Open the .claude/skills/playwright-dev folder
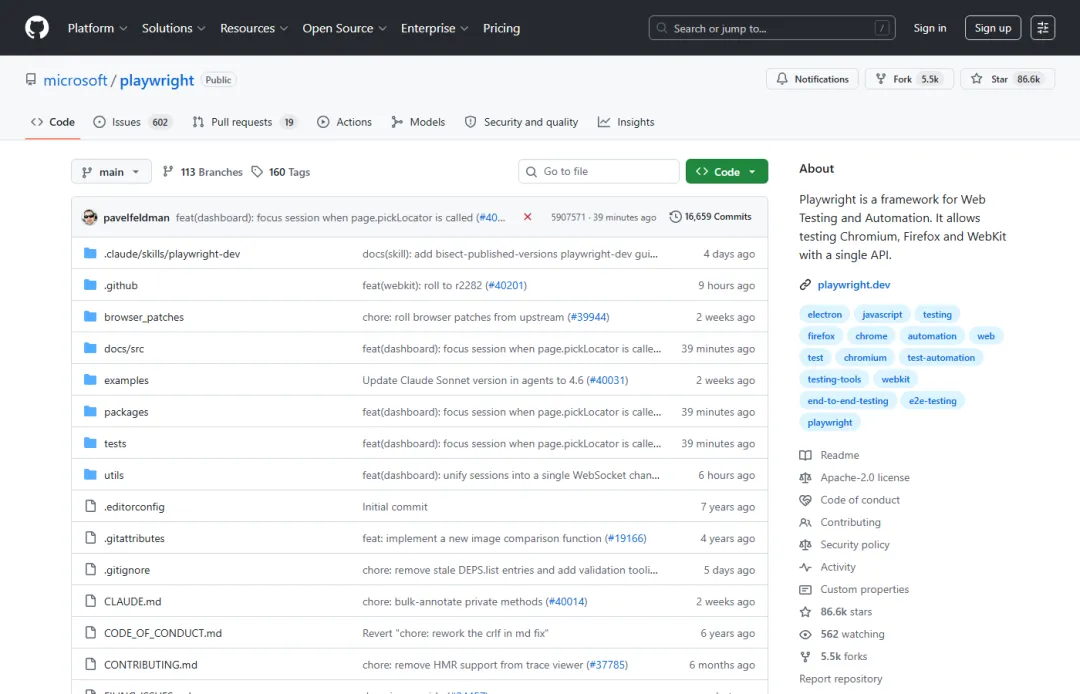 172,254
